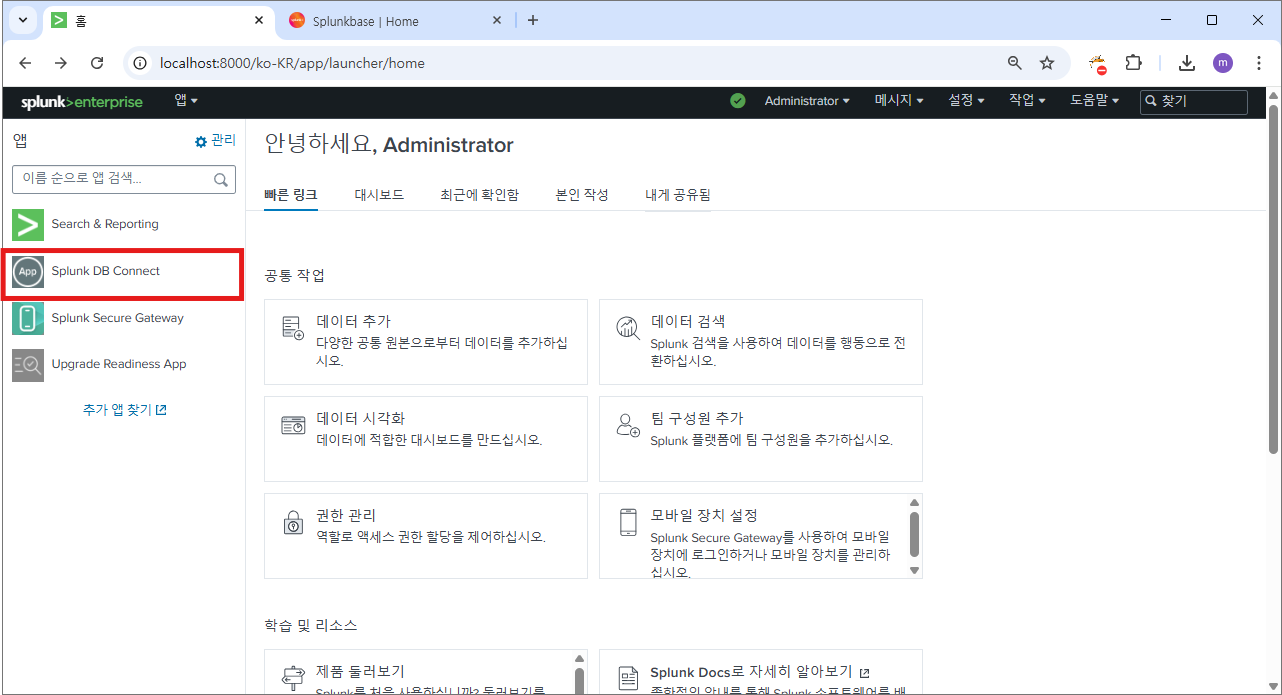
Task: View site information icon in address bar
Action: 141,63
